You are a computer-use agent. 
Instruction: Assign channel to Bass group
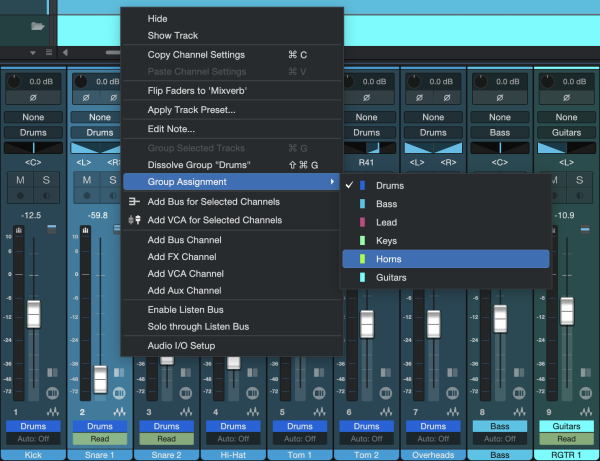[x=446, y=204]
